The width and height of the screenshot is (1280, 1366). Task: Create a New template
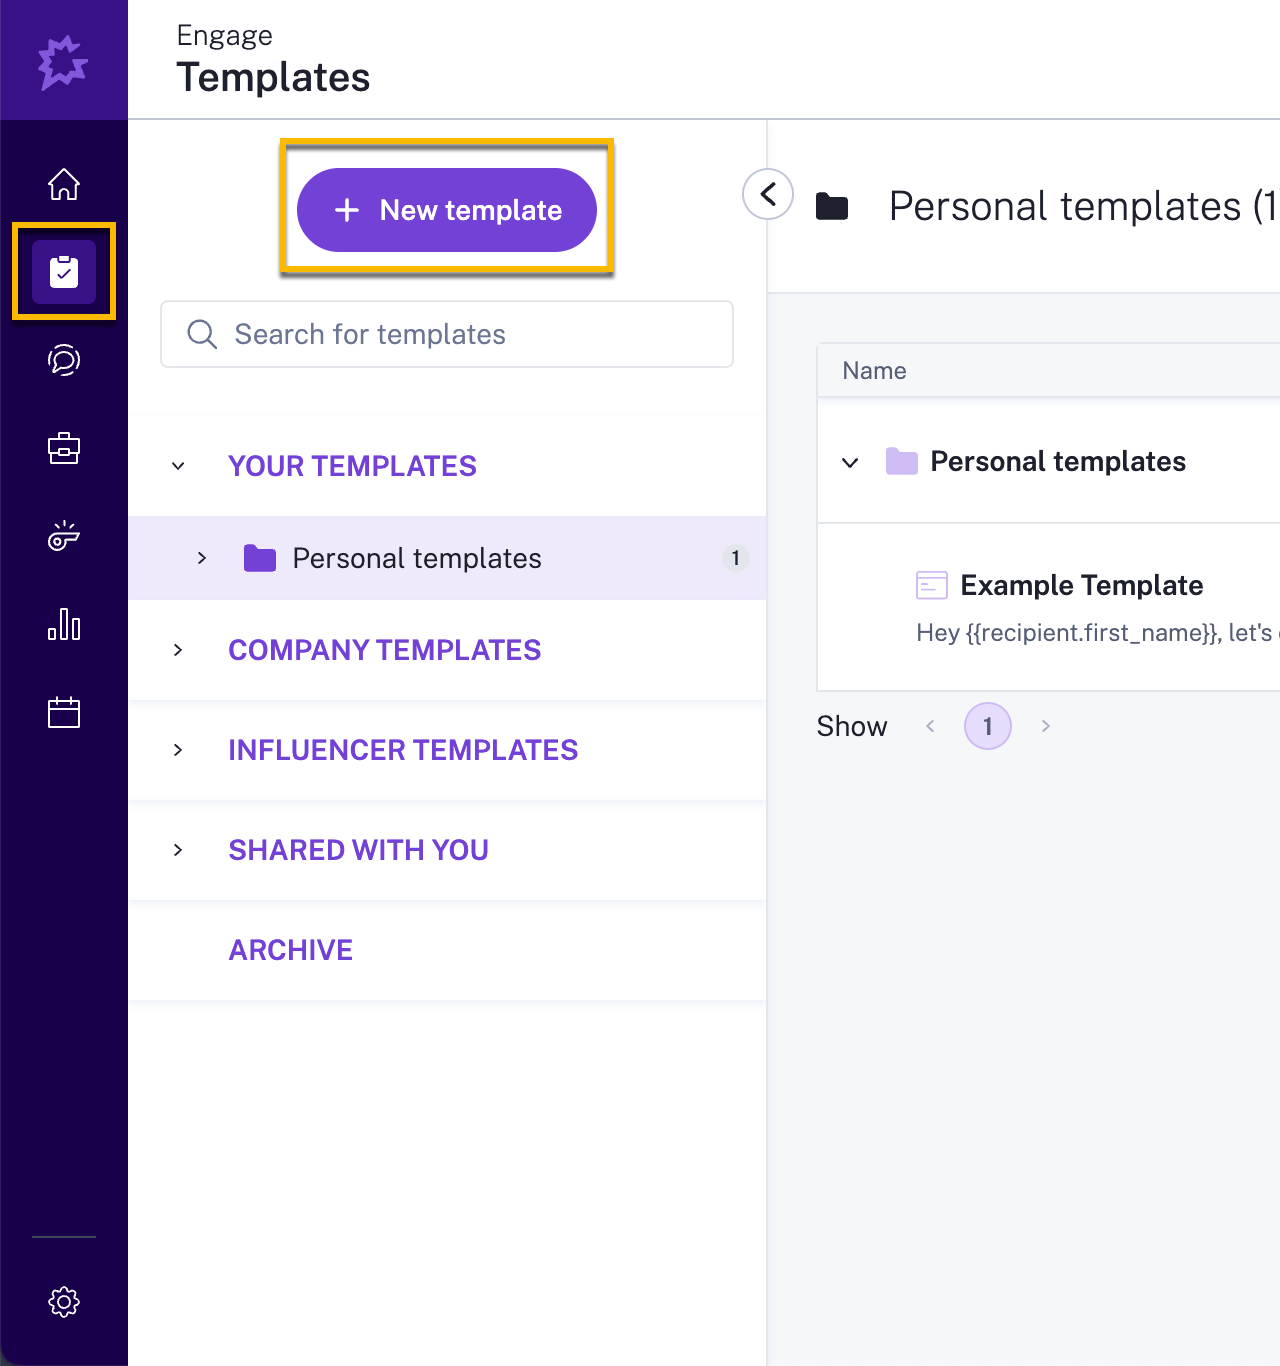tap(446, 210)
